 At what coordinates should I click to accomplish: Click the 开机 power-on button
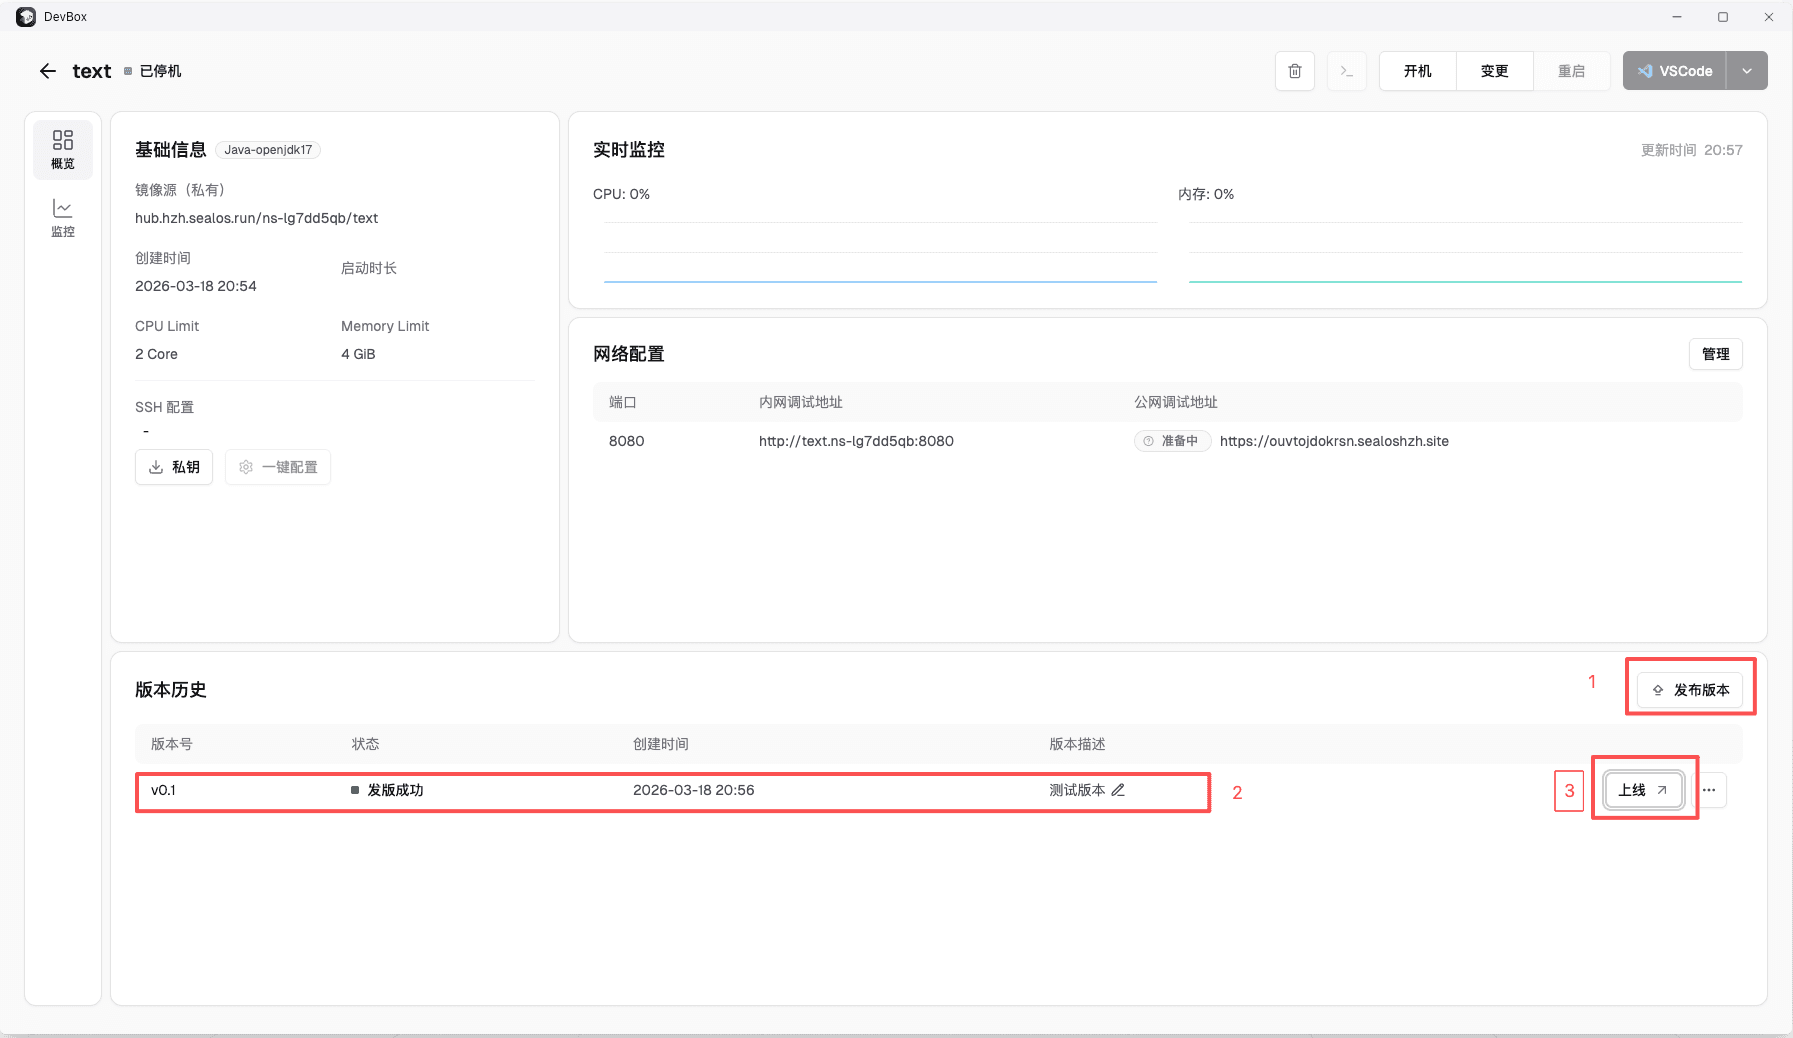pyautogui.click(x=1417, y=71)
